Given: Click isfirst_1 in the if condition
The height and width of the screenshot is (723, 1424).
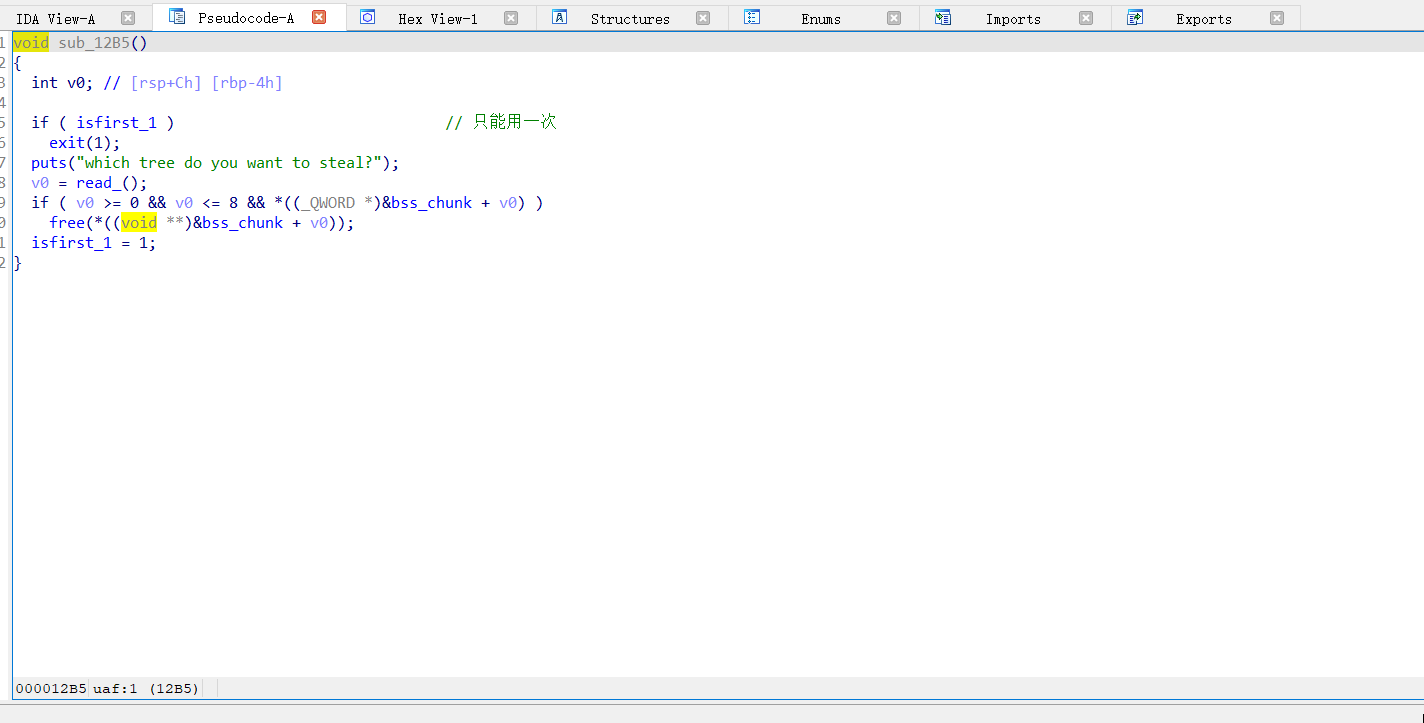Looking at the screenshot, I should (x=117, y=123).
